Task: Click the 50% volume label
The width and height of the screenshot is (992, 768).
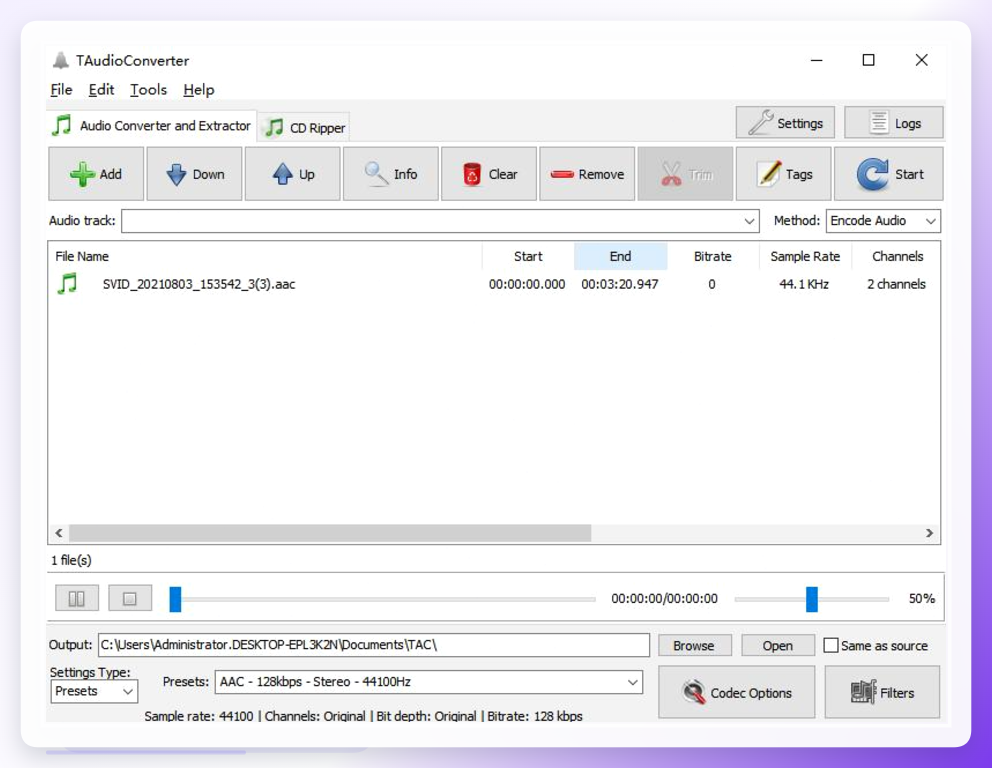Action: (x=922, y=598)
